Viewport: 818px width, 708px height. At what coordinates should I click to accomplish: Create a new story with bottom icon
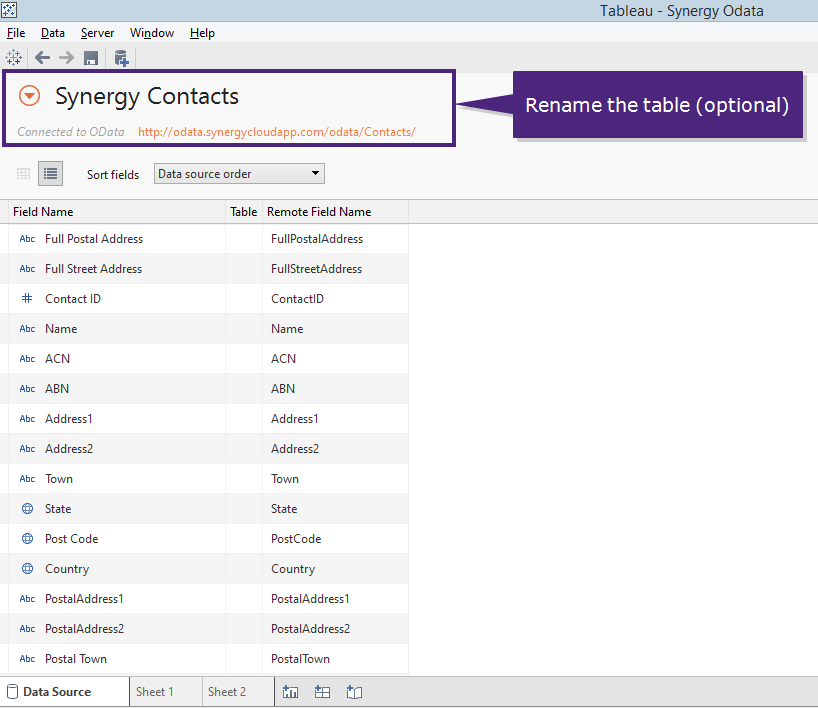pos(354,692)
